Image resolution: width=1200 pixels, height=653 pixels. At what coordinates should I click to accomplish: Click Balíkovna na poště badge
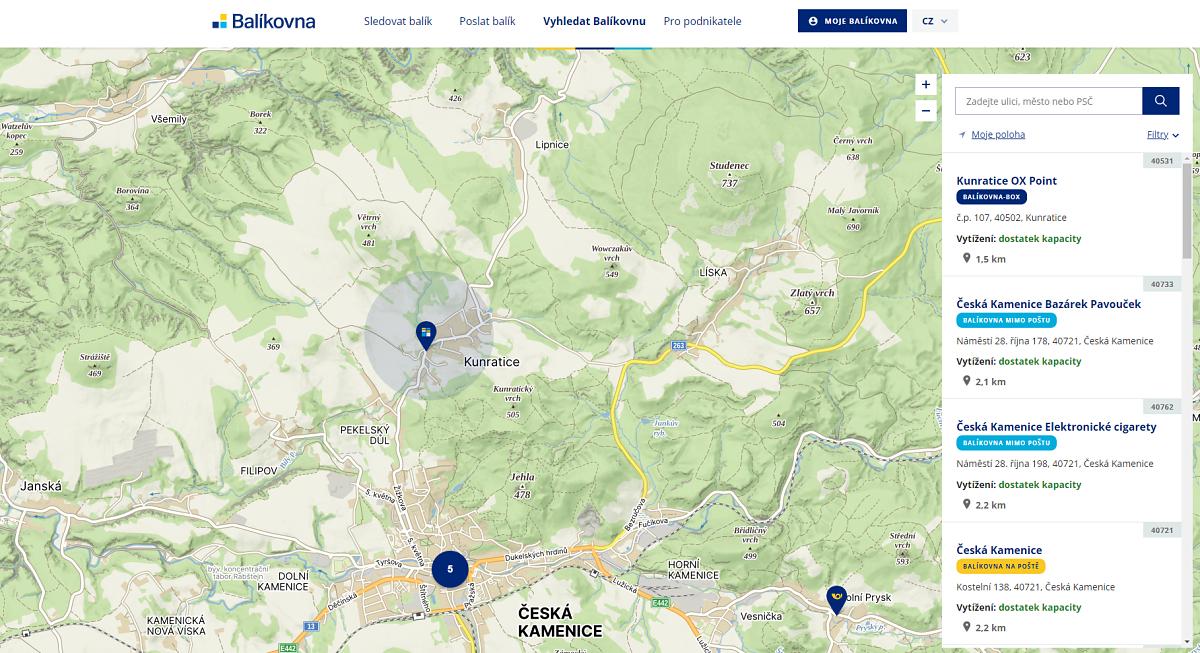click(x=1001, y=566)
